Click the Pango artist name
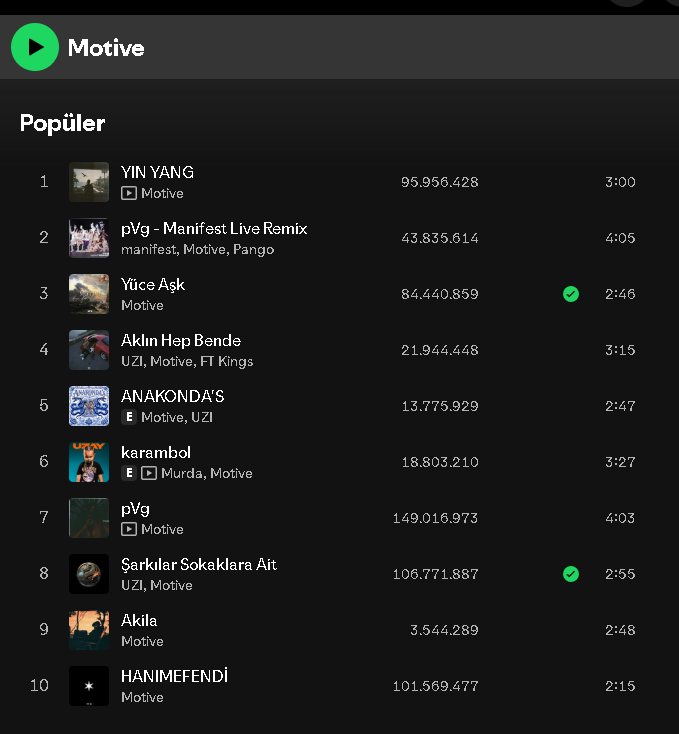 (253, 250)
